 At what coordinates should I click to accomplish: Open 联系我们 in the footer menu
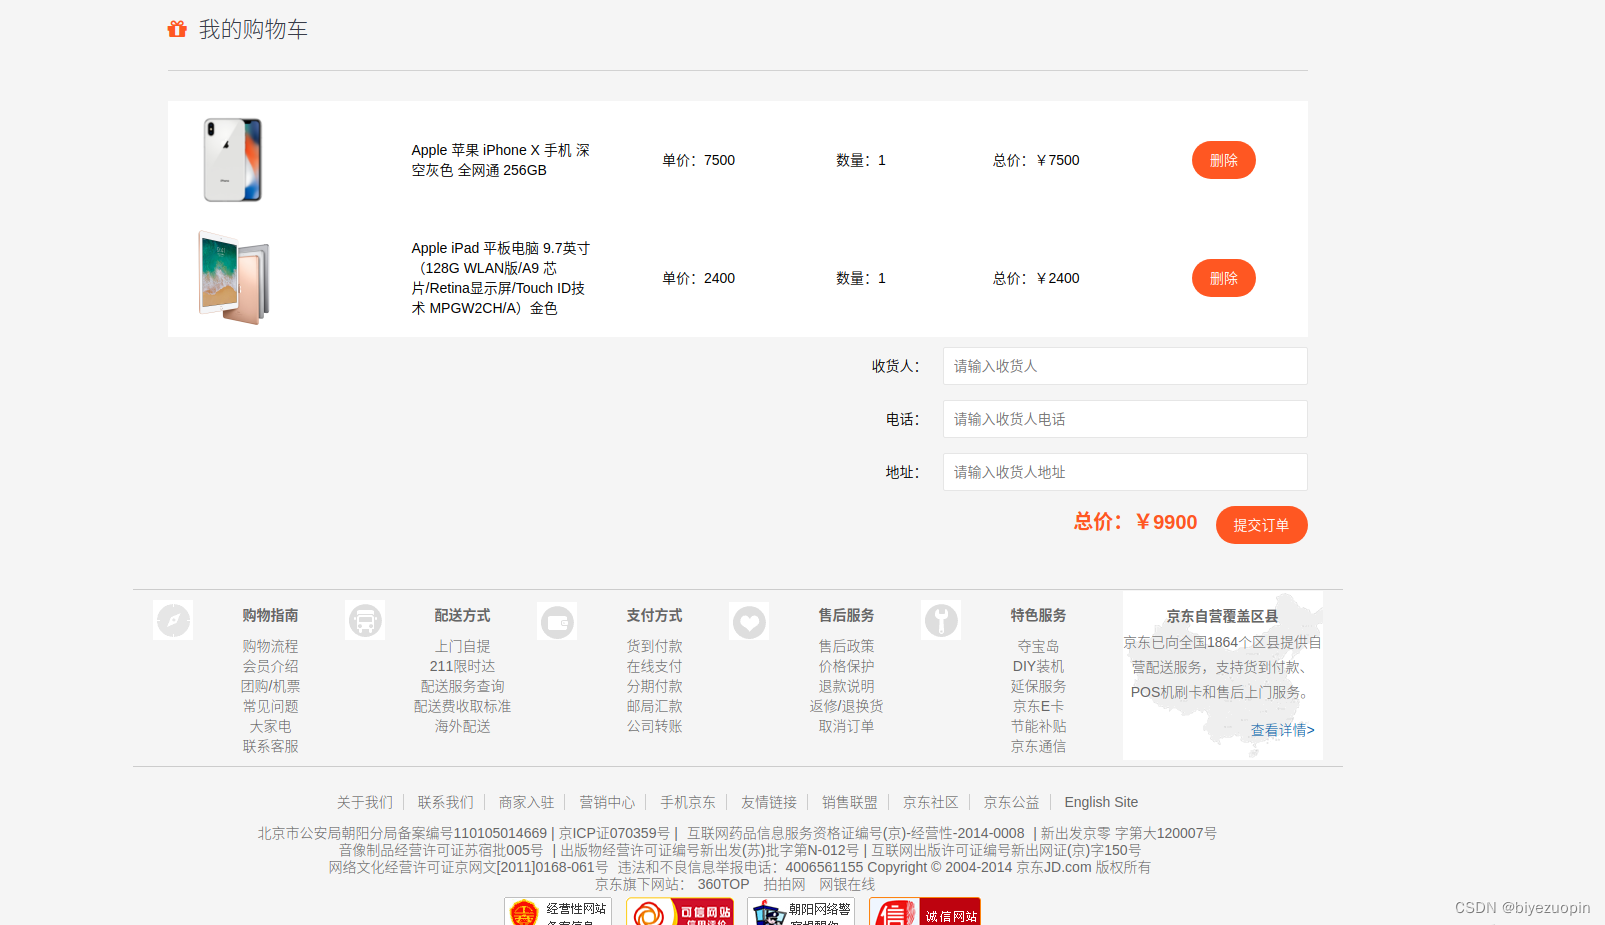[x=446, y=802]
